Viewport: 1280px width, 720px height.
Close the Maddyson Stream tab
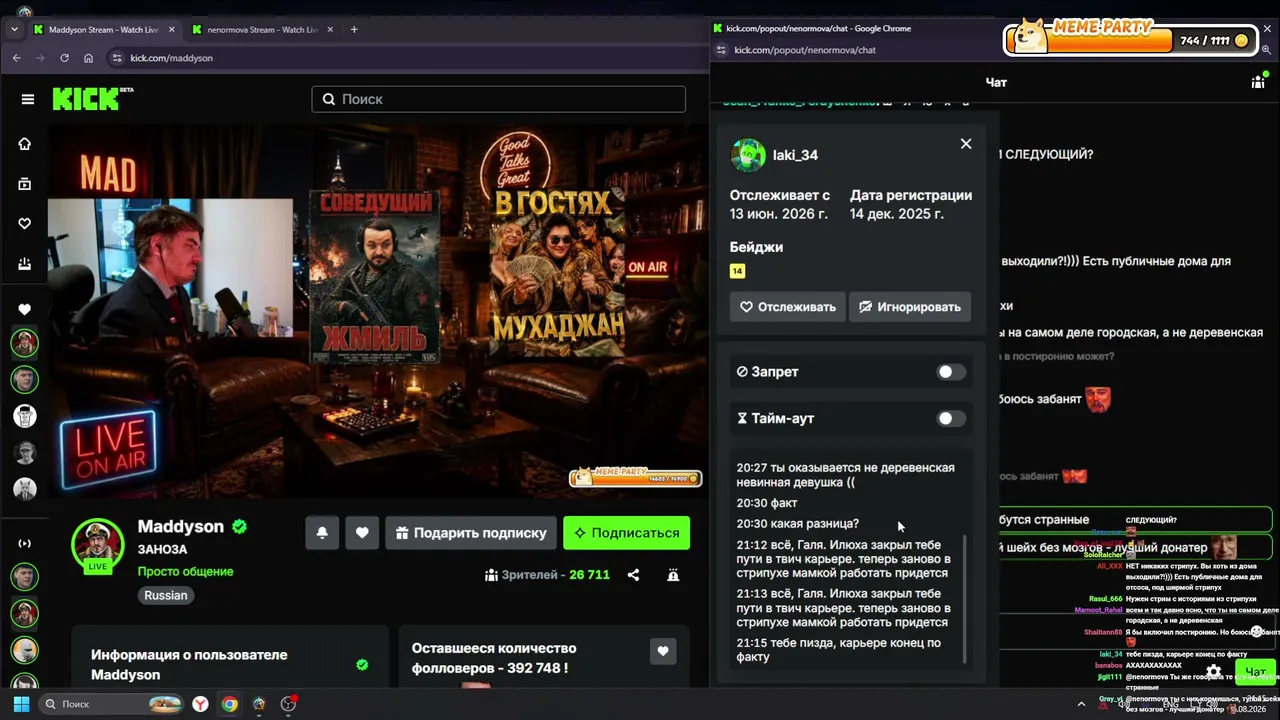[x=171, y=30]
